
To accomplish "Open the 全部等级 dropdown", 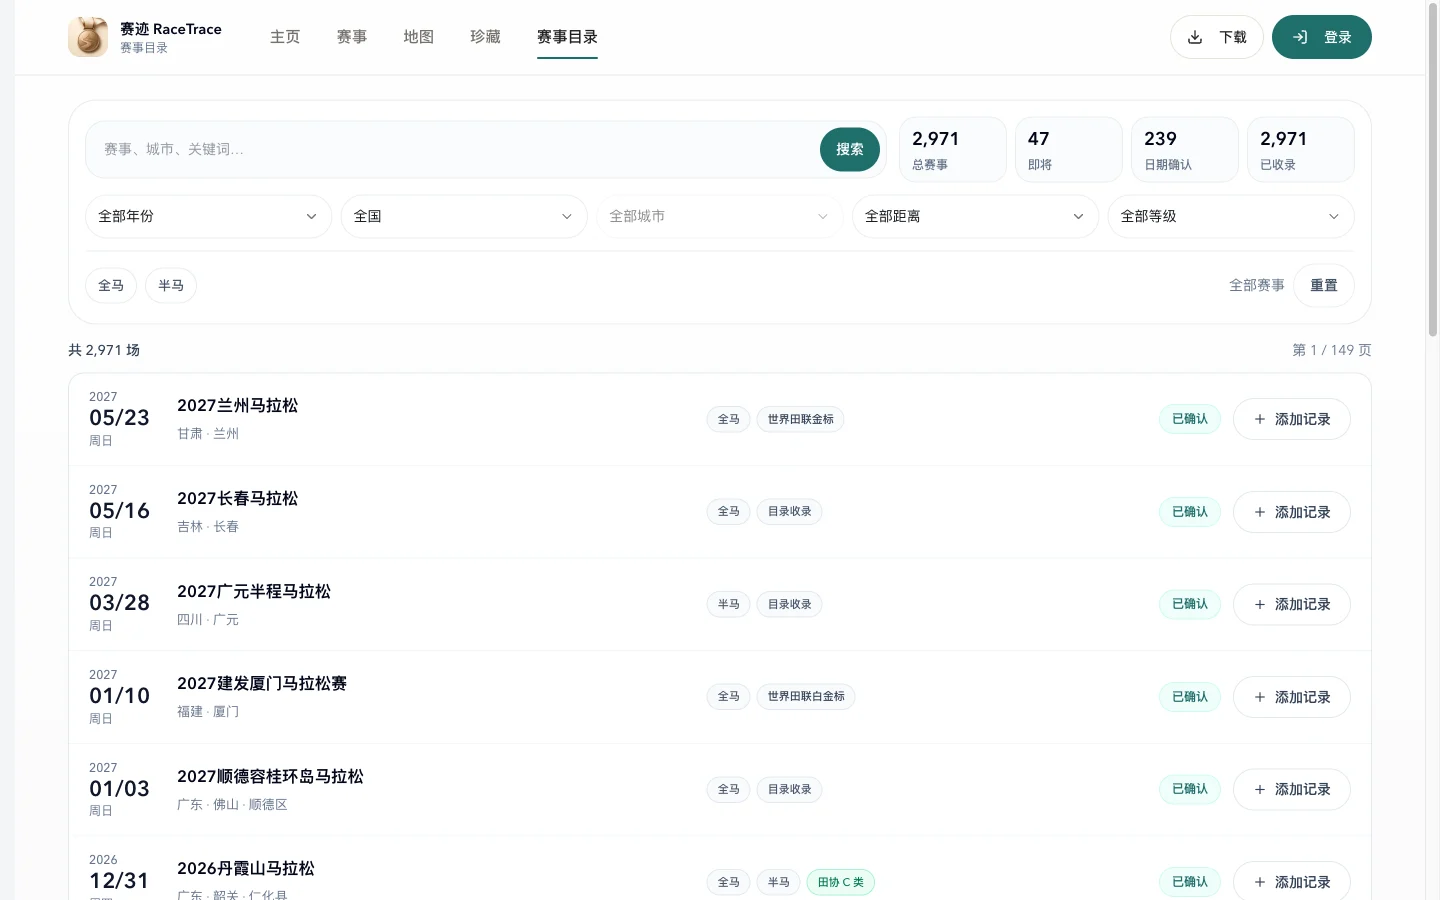I will click(1231, 216).
